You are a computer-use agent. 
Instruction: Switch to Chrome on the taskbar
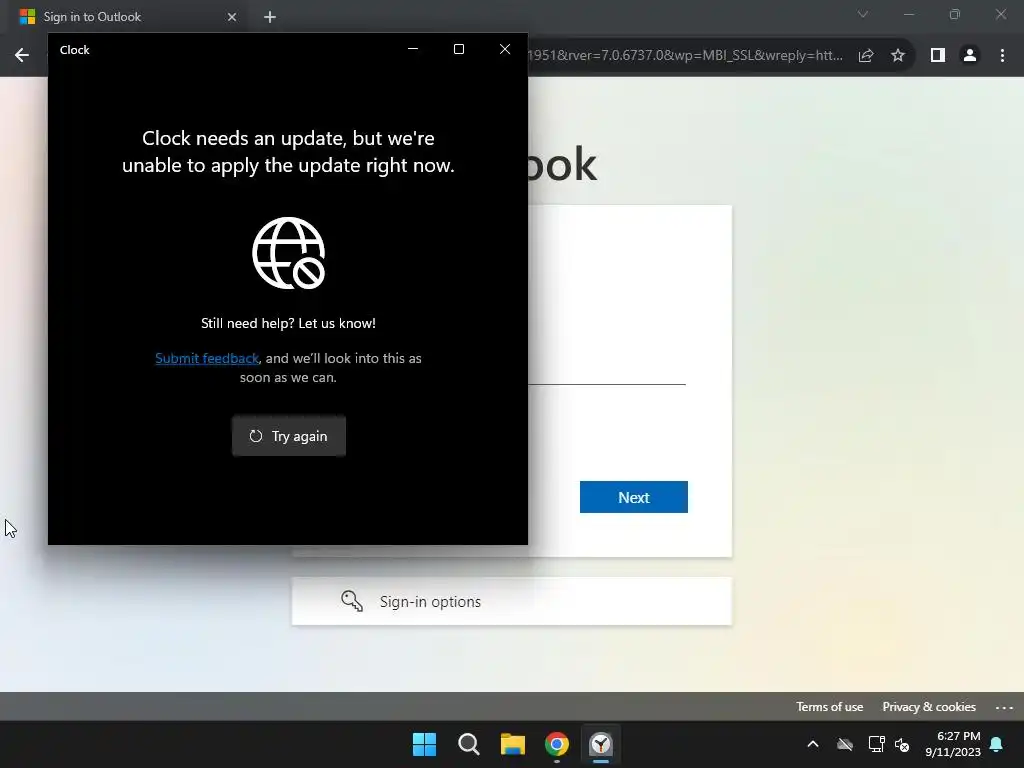(557, 744)
